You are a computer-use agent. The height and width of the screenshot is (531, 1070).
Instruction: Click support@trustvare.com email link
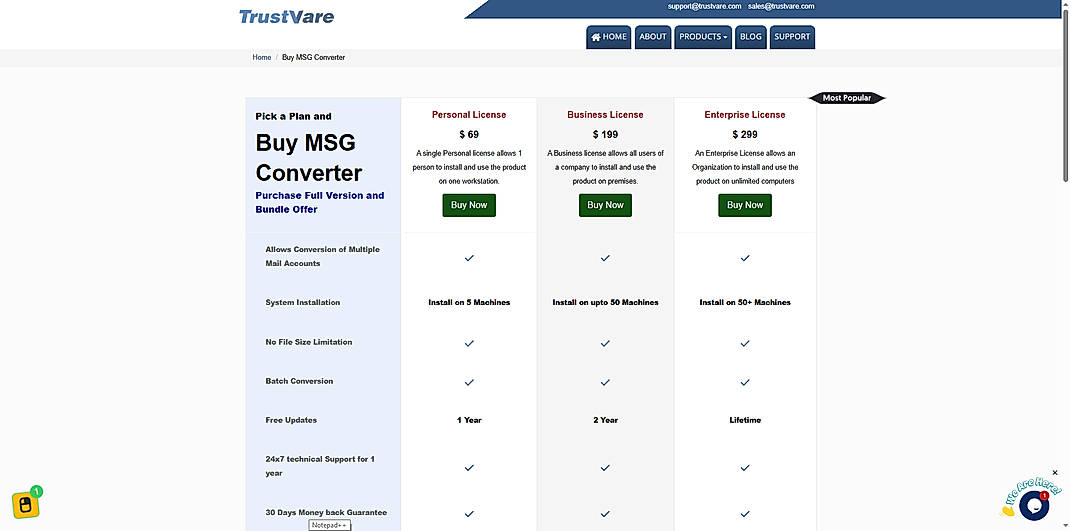(x=704, y=6)
